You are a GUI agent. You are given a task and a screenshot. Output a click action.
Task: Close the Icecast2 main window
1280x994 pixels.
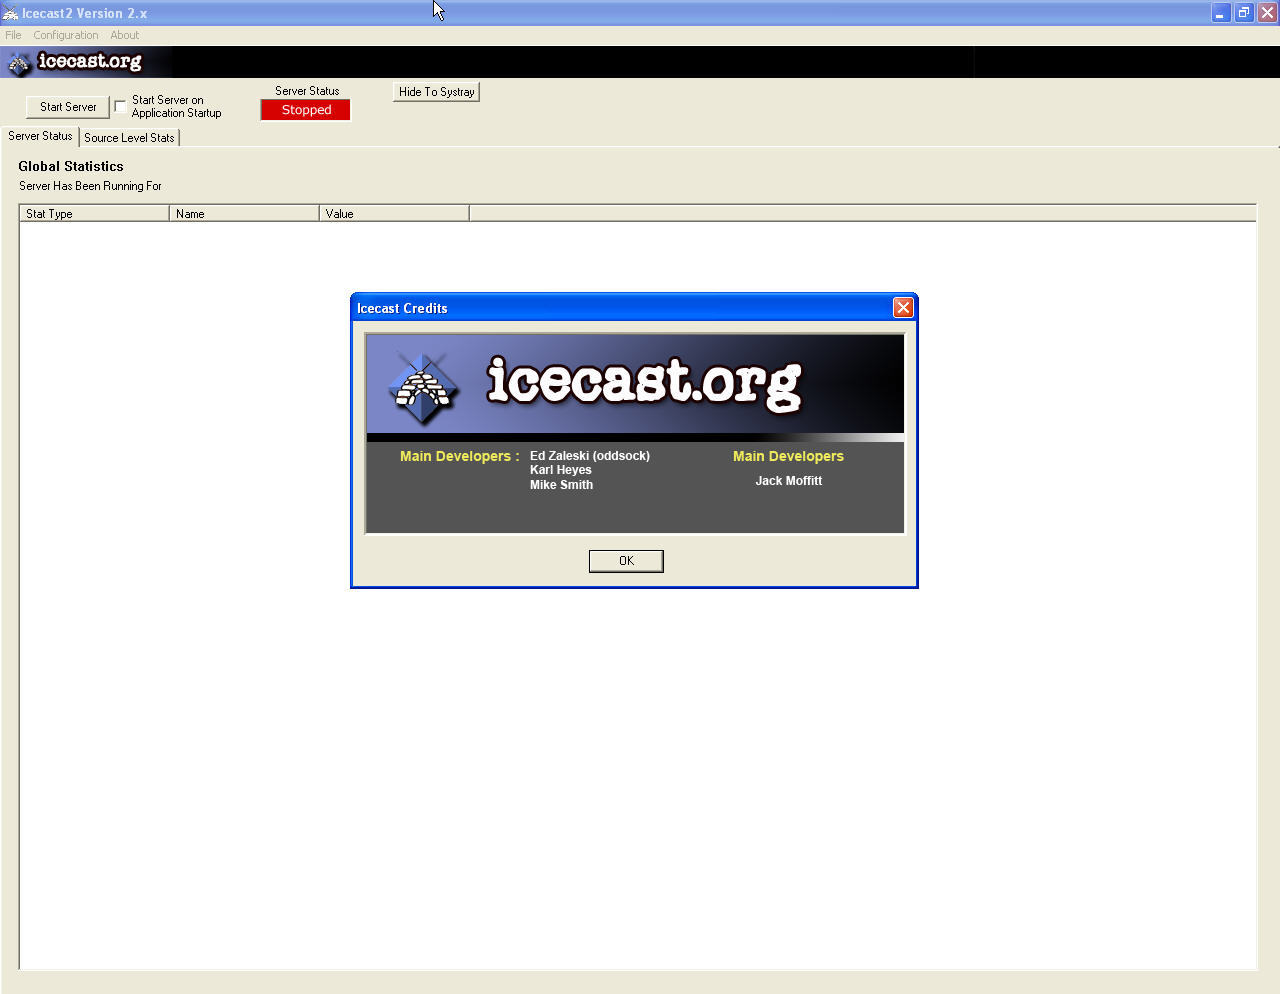point(1267,13)
